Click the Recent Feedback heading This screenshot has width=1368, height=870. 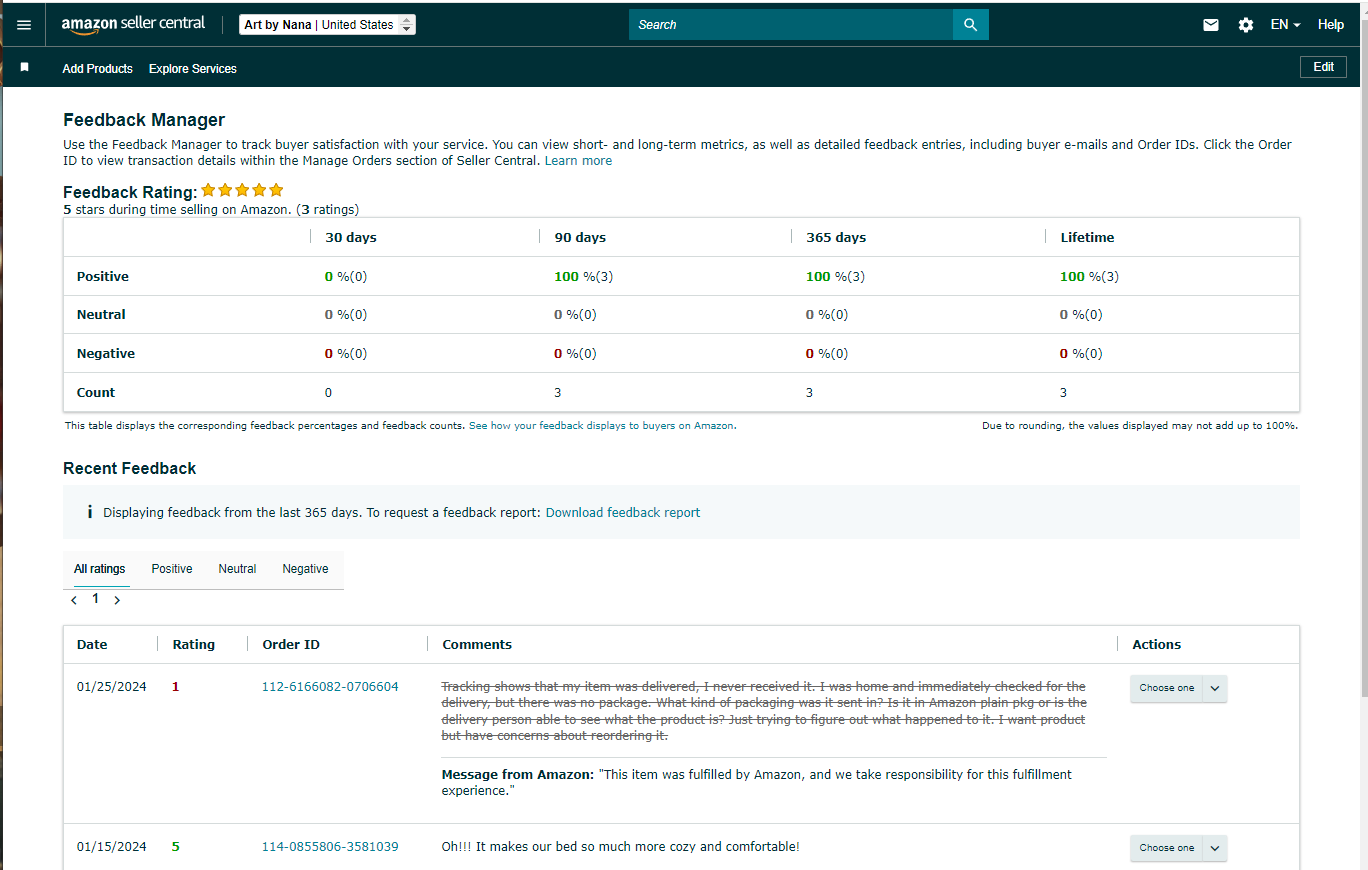tap(130, 468)
